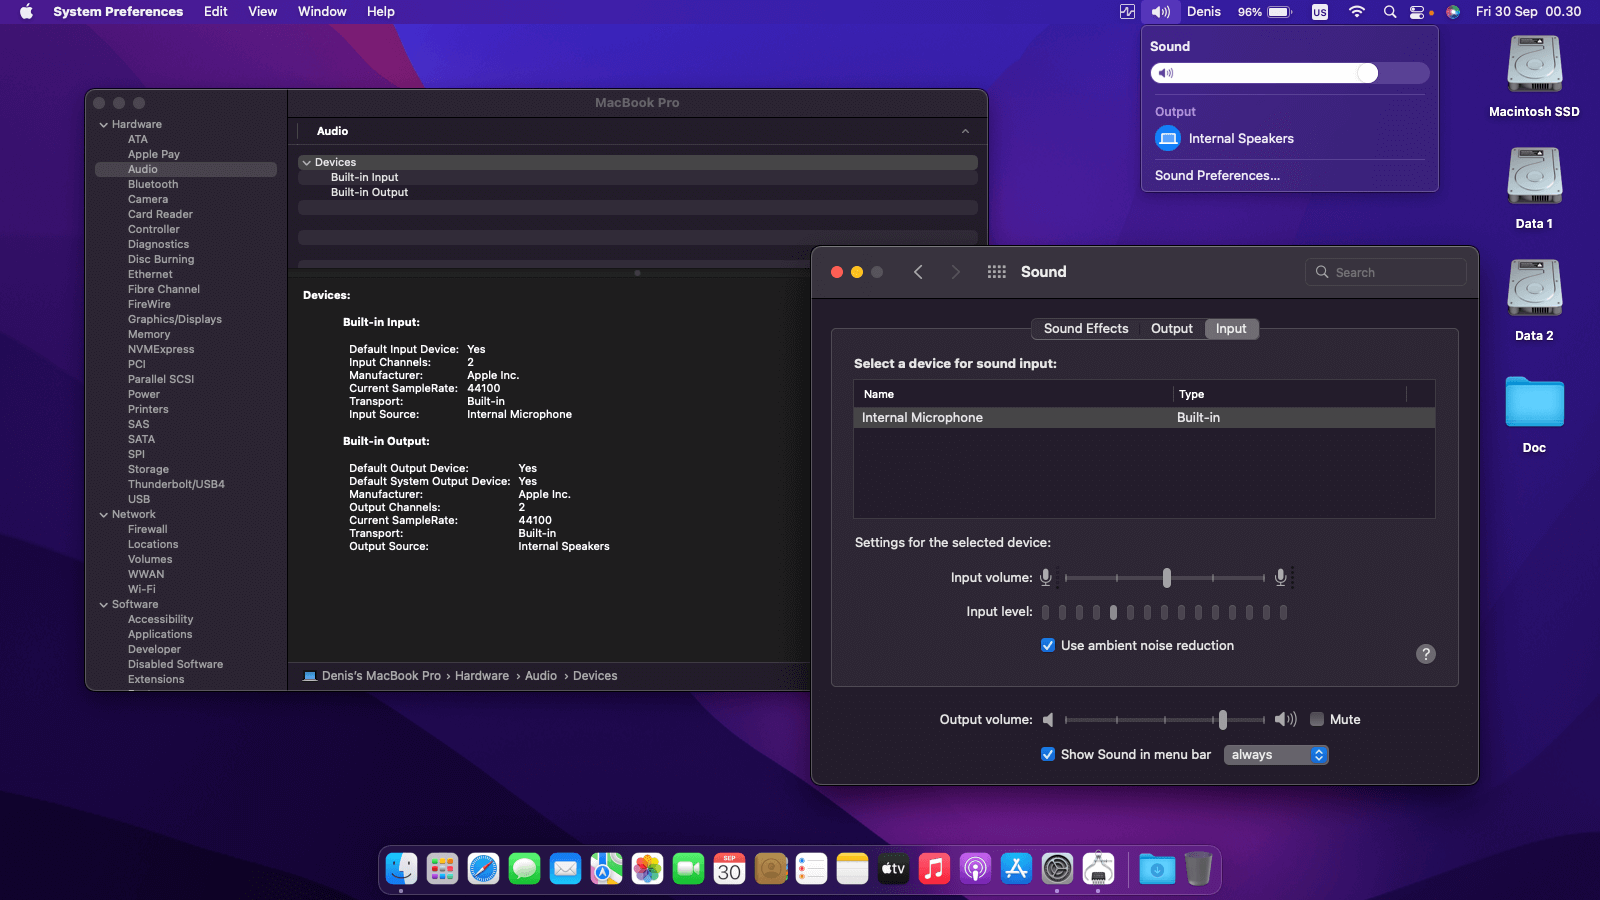The height and width of the screenshot is (900, 1600).
Task: Open Apple TV app in Dock
Action: pyautogui.click(x=894, y=869)
